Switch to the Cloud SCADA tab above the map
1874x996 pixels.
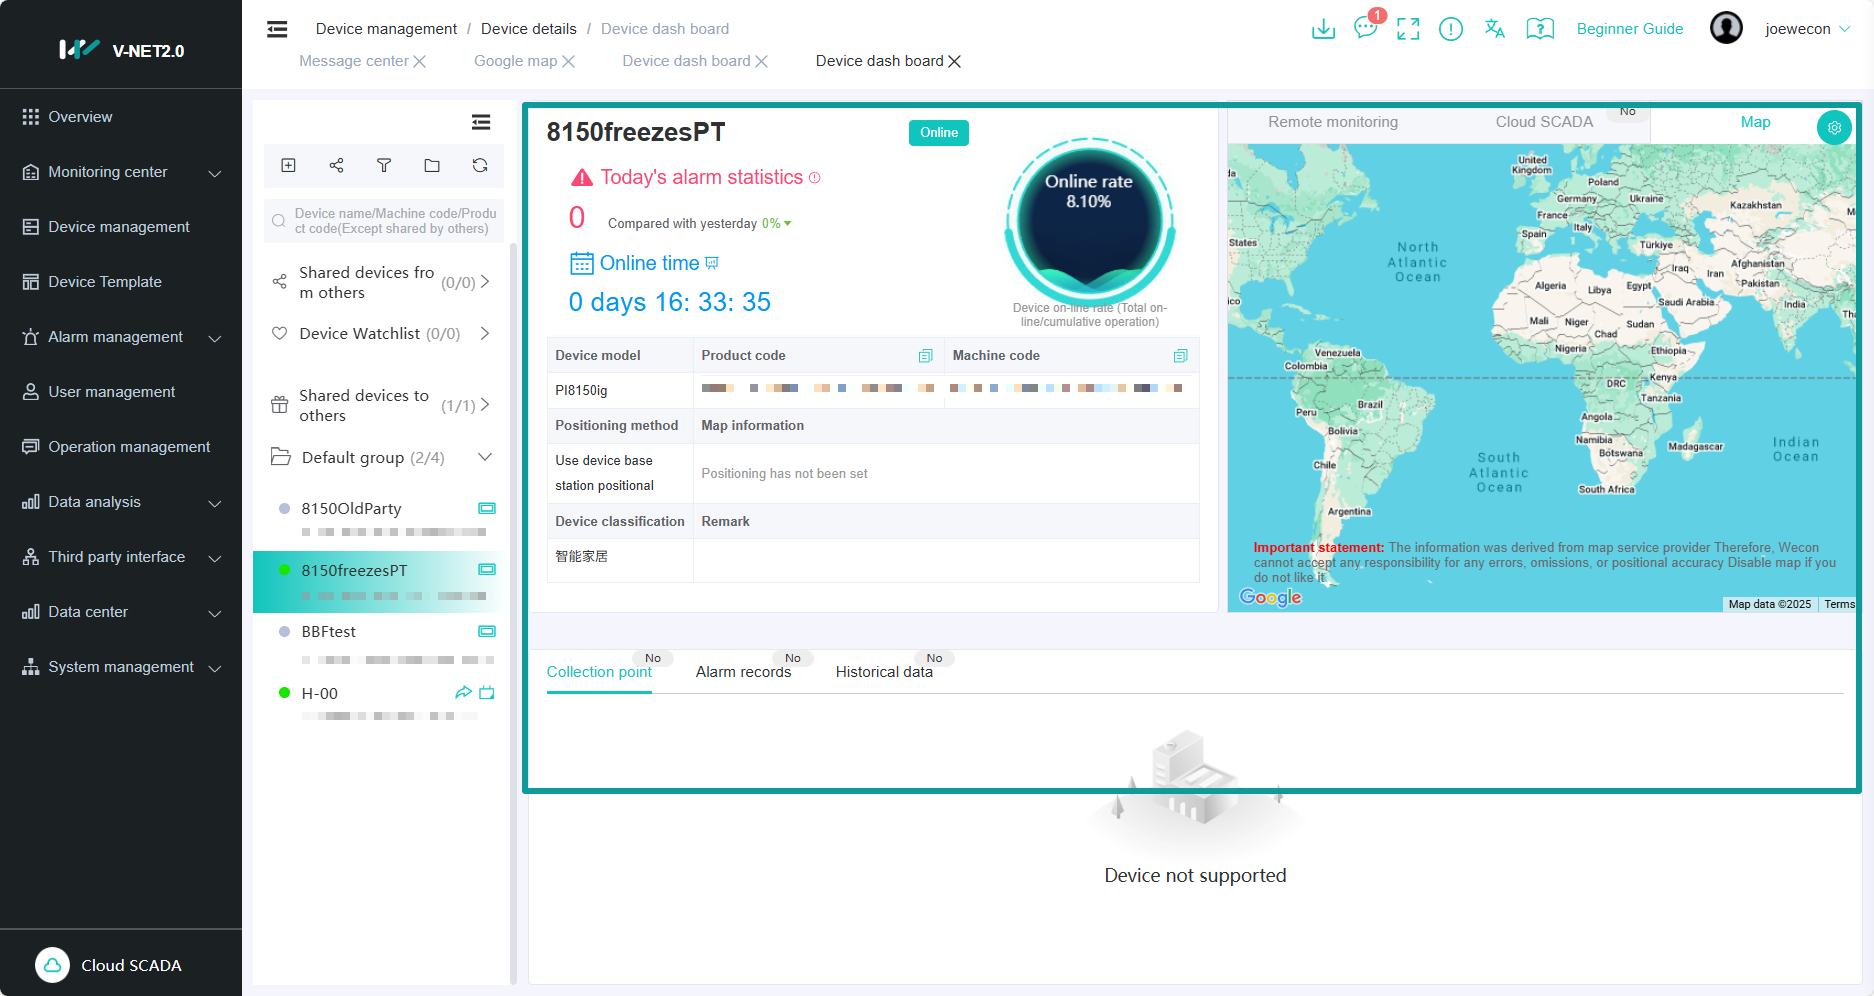pyautogui.click(x=1544, y=122)
